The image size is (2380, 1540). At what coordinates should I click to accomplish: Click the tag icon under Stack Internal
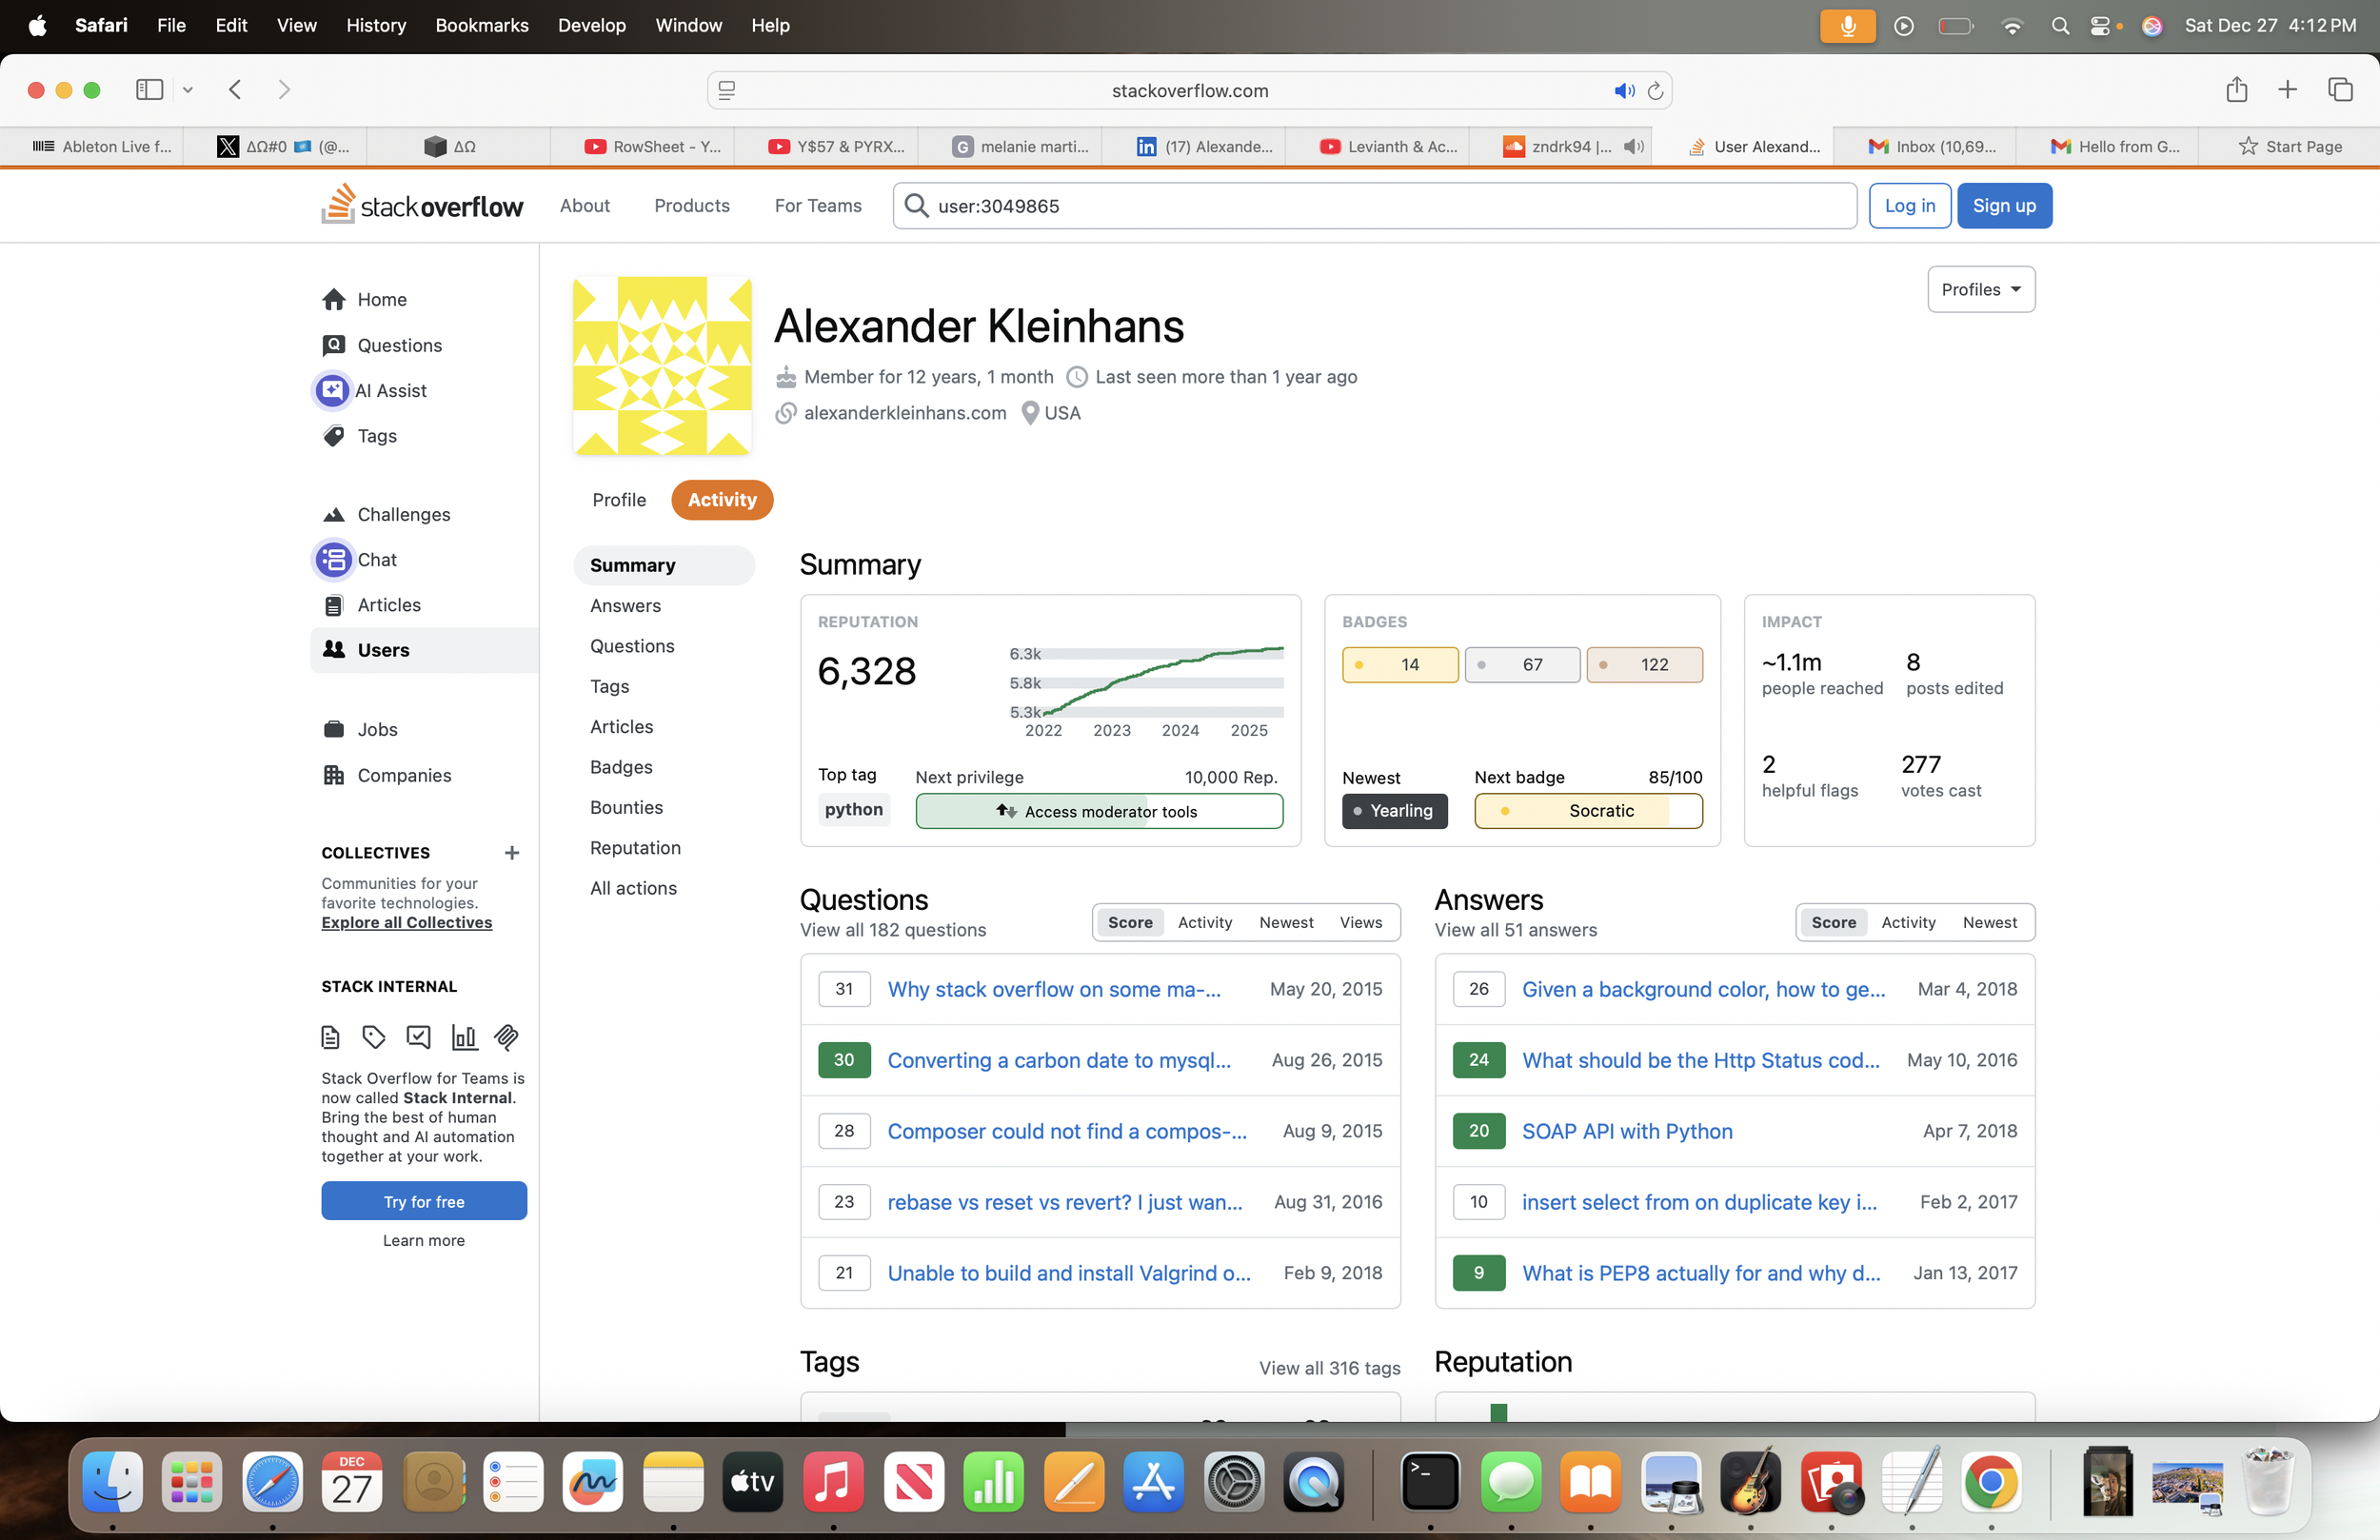tap(374, 1037)
